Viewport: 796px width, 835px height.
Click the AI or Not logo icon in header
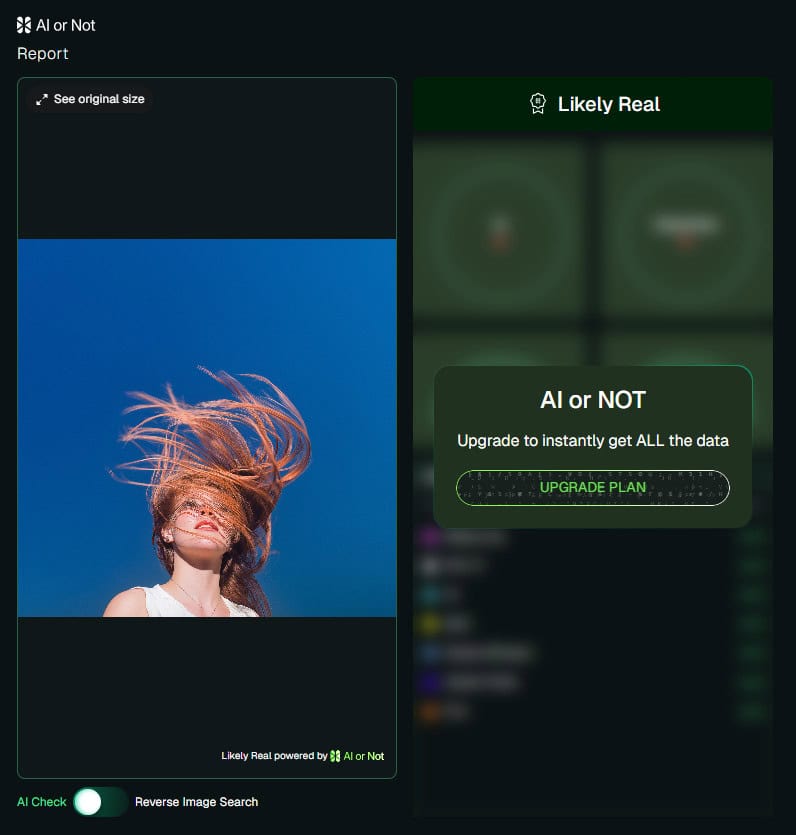(x=24, y=25)
